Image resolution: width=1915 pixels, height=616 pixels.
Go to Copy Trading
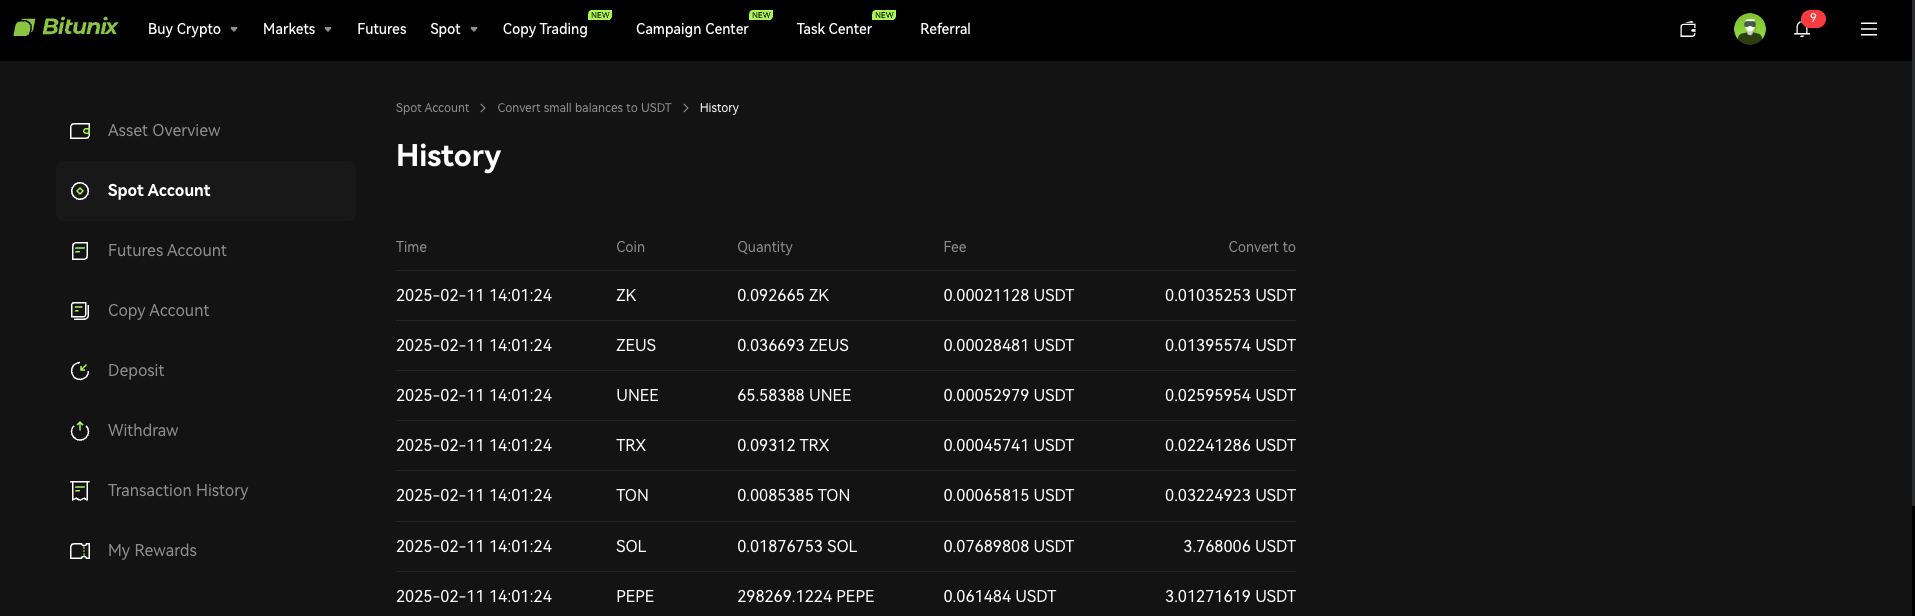click(545, 29)
